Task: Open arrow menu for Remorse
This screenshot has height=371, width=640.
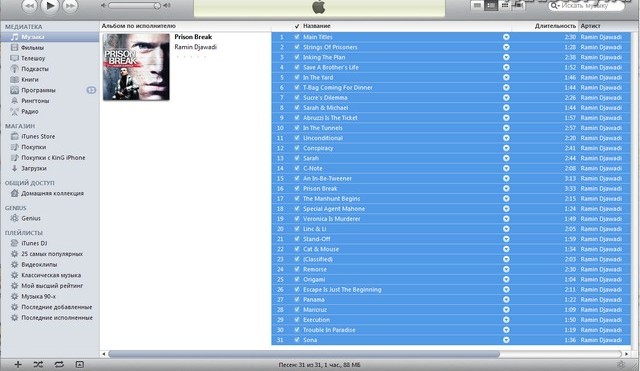Action: coord(506,269)
